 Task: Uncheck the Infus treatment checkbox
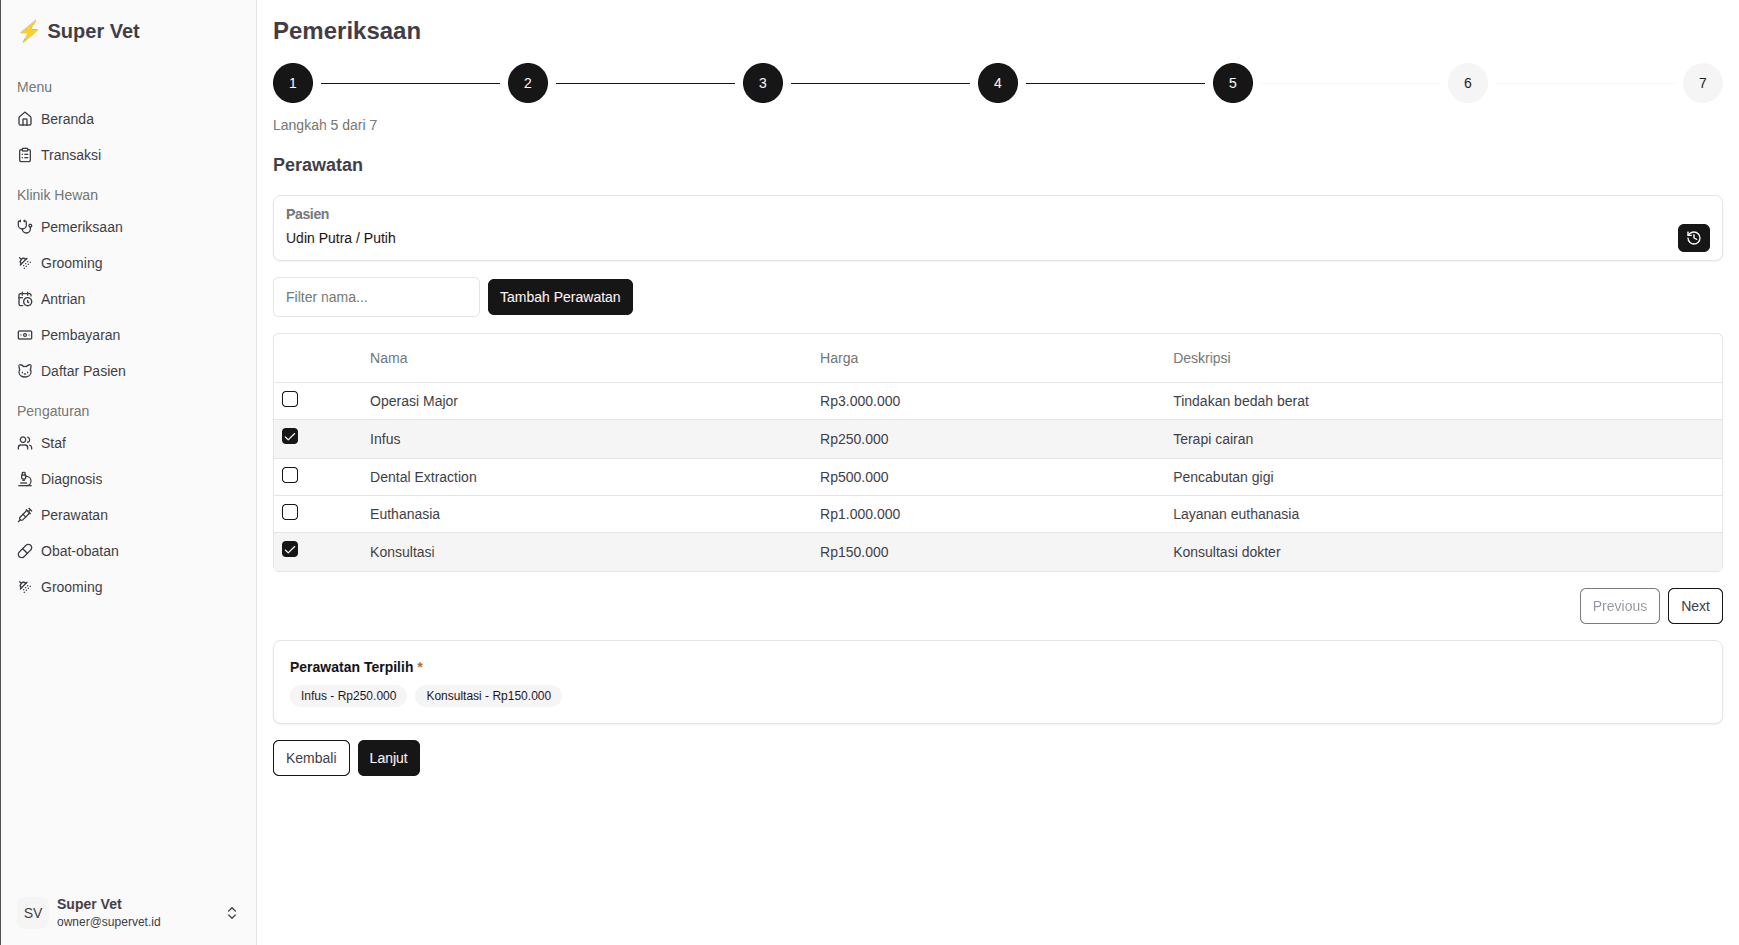[290, 436]
